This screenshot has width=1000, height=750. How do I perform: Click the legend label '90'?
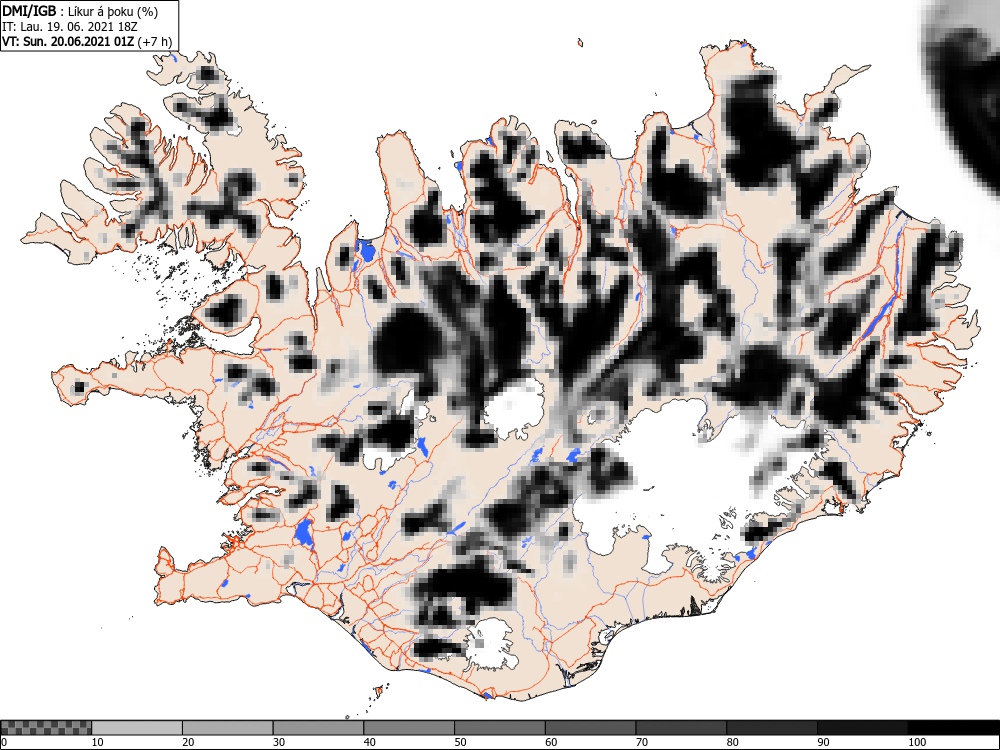[823, 742]
